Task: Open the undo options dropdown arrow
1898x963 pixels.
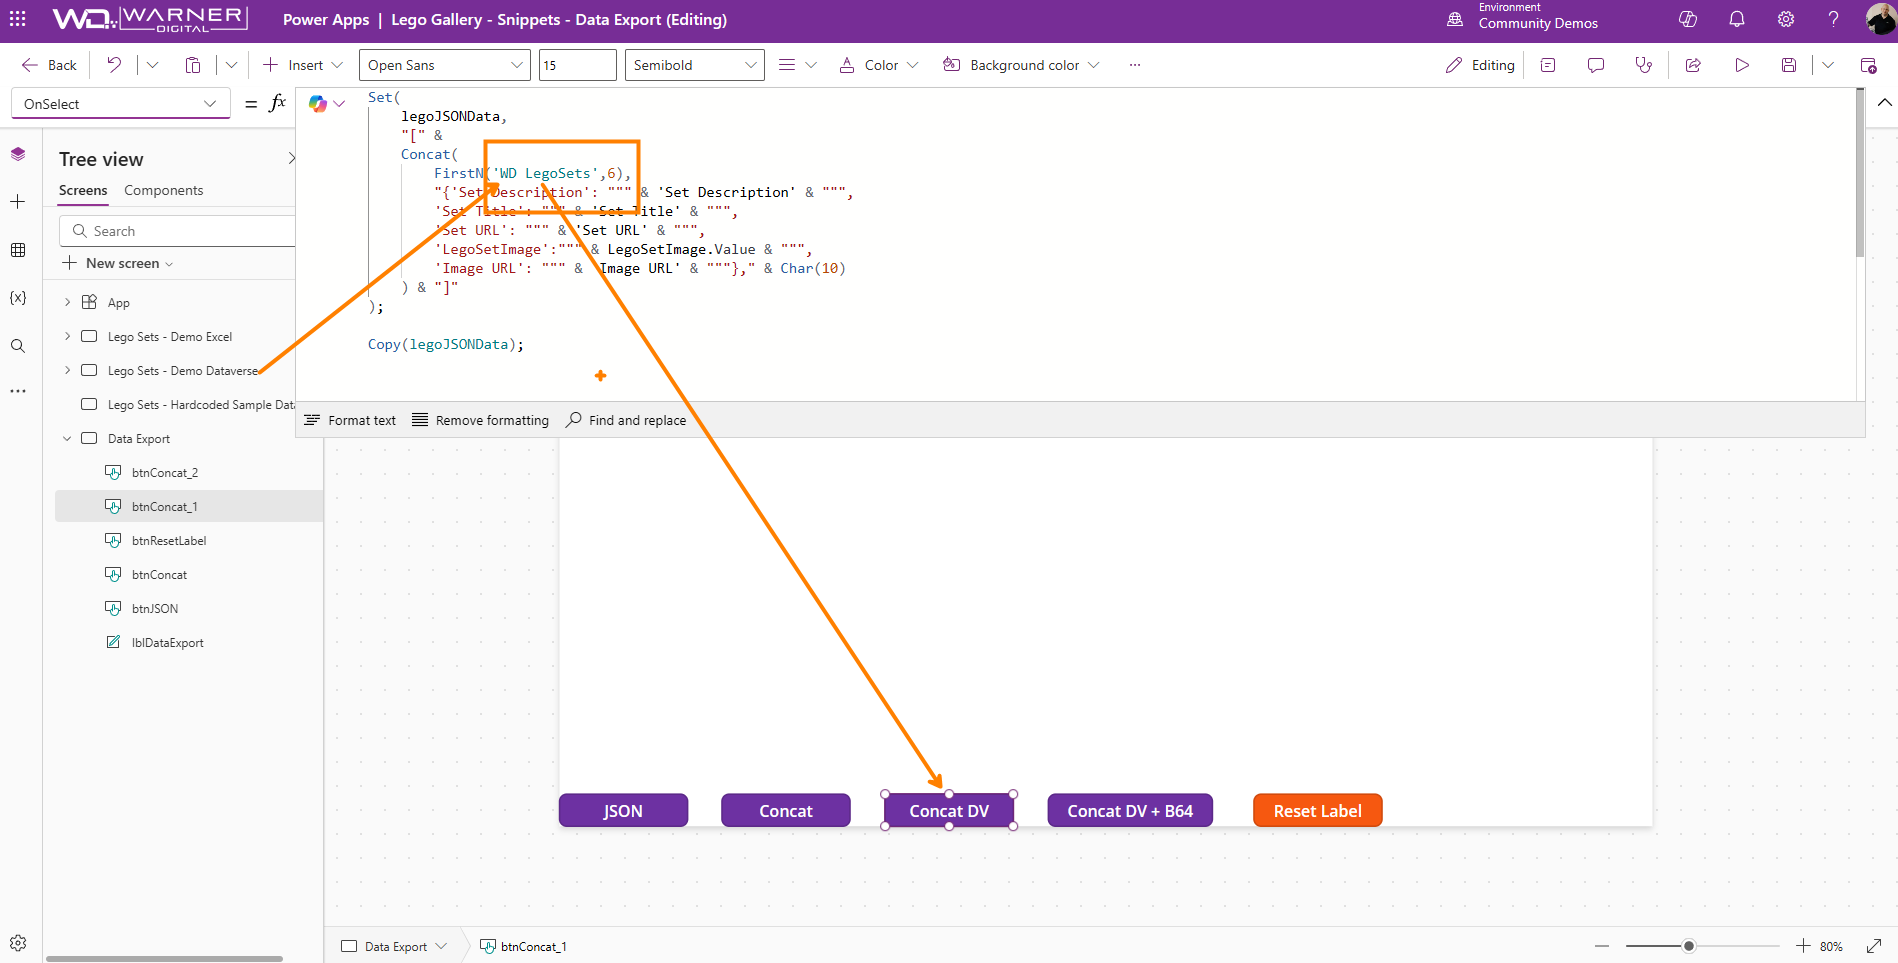Action: pyautogui.click(x=152, y=65)
